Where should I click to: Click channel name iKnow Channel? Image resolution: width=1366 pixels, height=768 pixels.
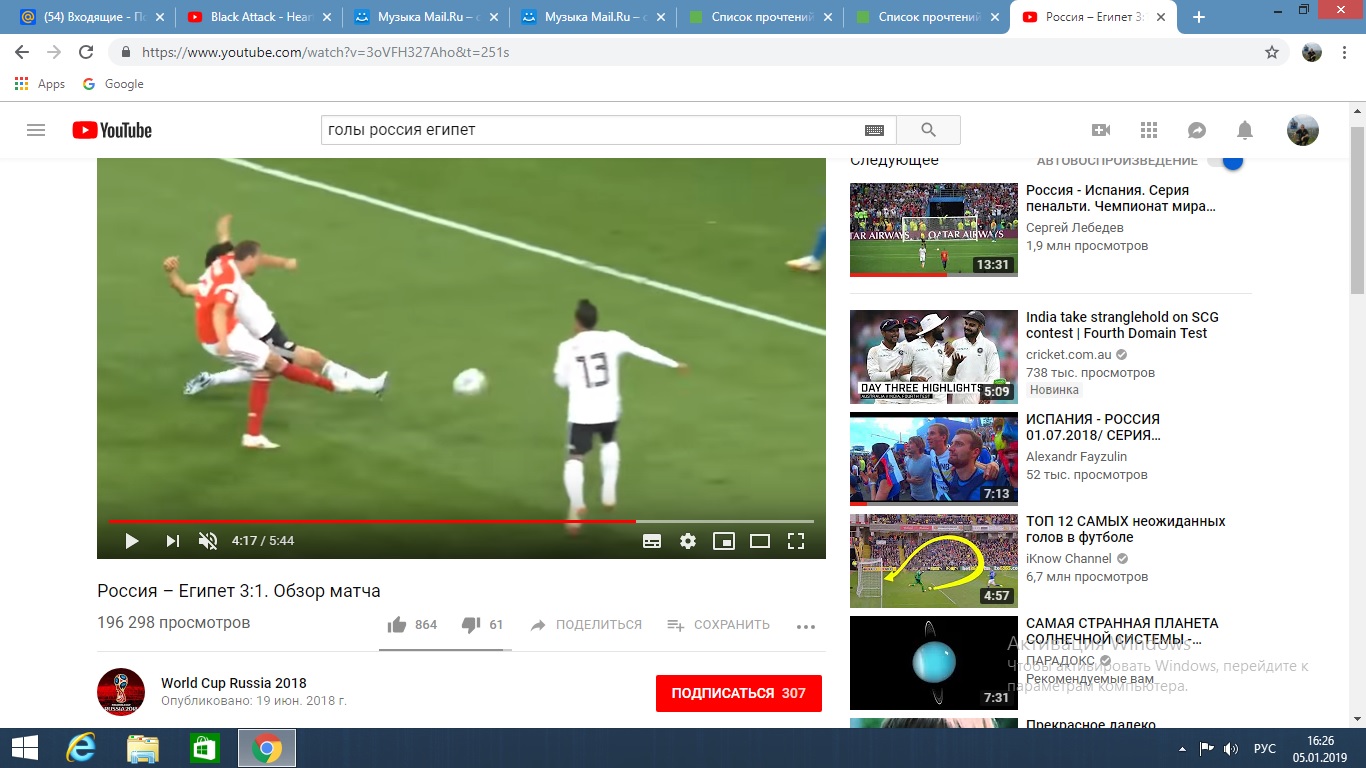click(x=1069, y=559)
